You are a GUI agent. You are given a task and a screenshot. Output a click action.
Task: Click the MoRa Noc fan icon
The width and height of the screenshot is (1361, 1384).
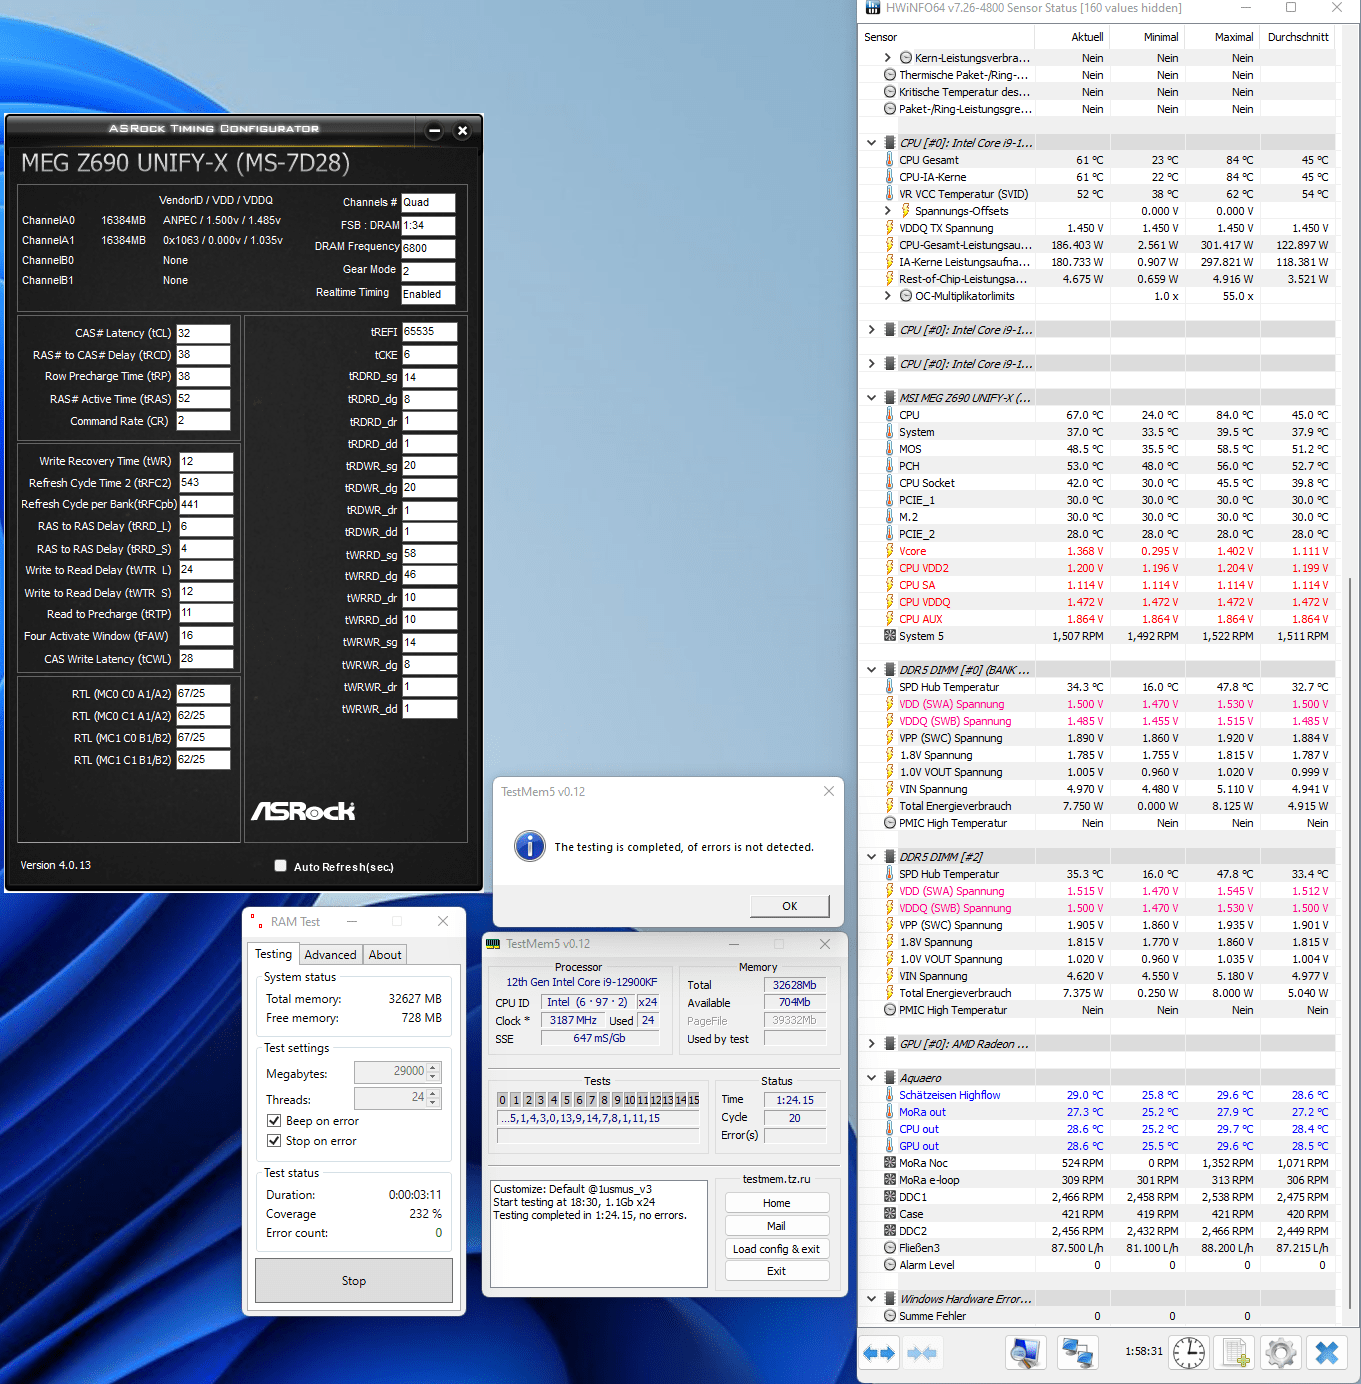889,1163
